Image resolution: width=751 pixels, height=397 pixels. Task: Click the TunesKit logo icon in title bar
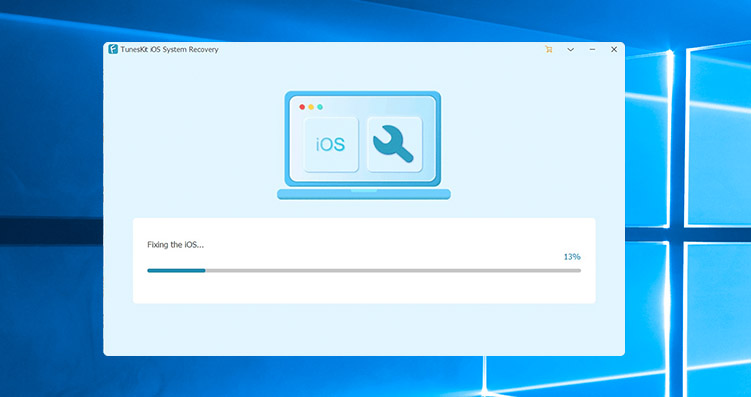coord(113,49)
